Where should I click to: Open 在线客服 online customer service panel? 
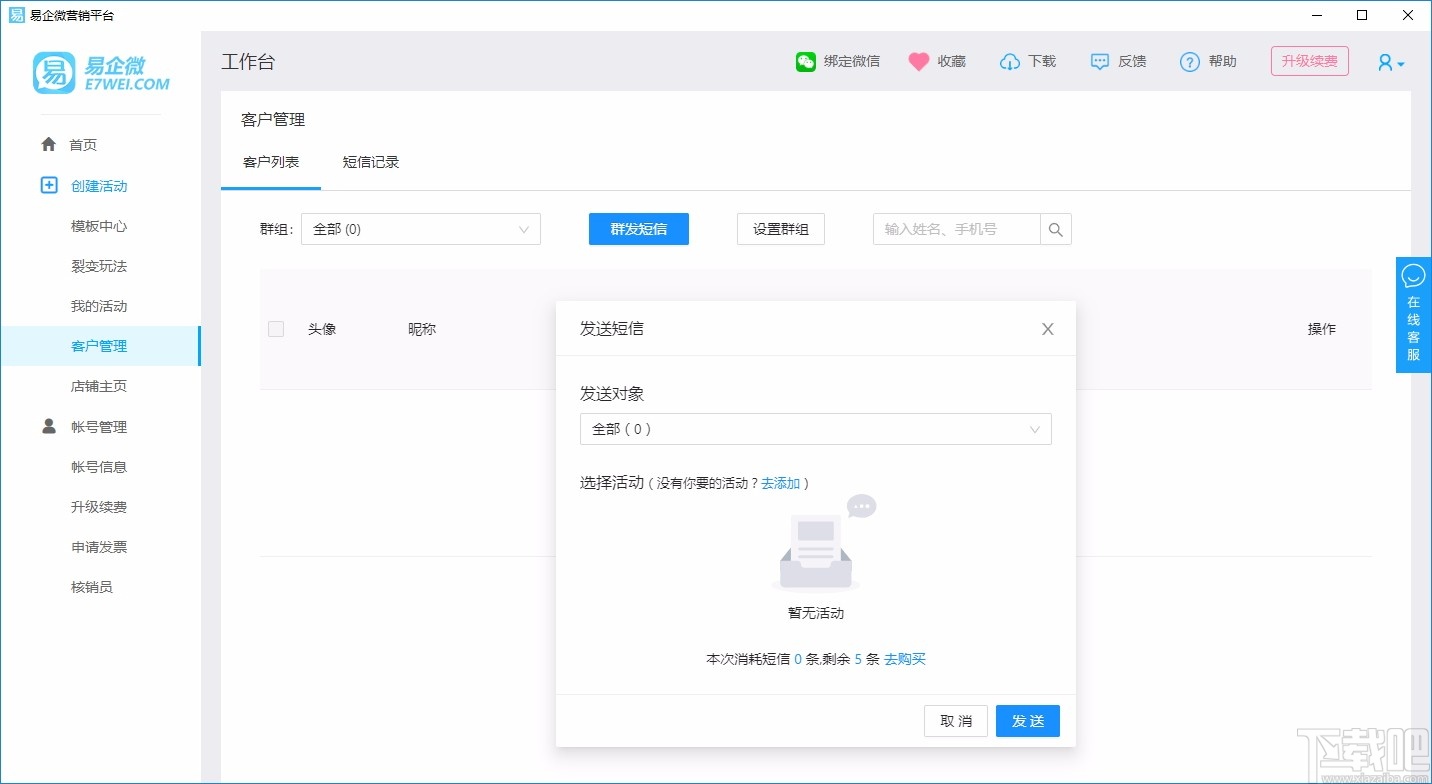coord(1413,314)
